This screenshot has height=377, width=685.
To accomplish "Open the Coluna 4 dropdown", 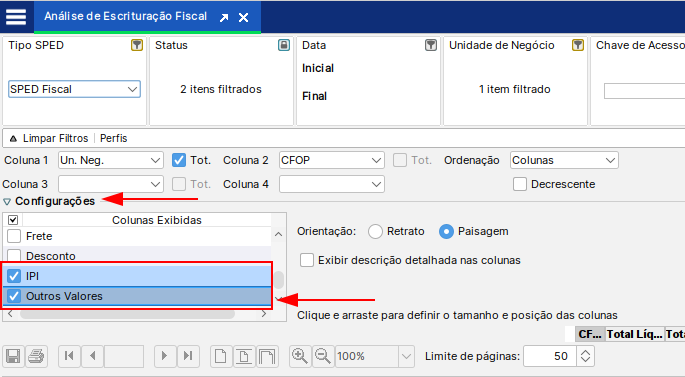I will coord(332,184).
